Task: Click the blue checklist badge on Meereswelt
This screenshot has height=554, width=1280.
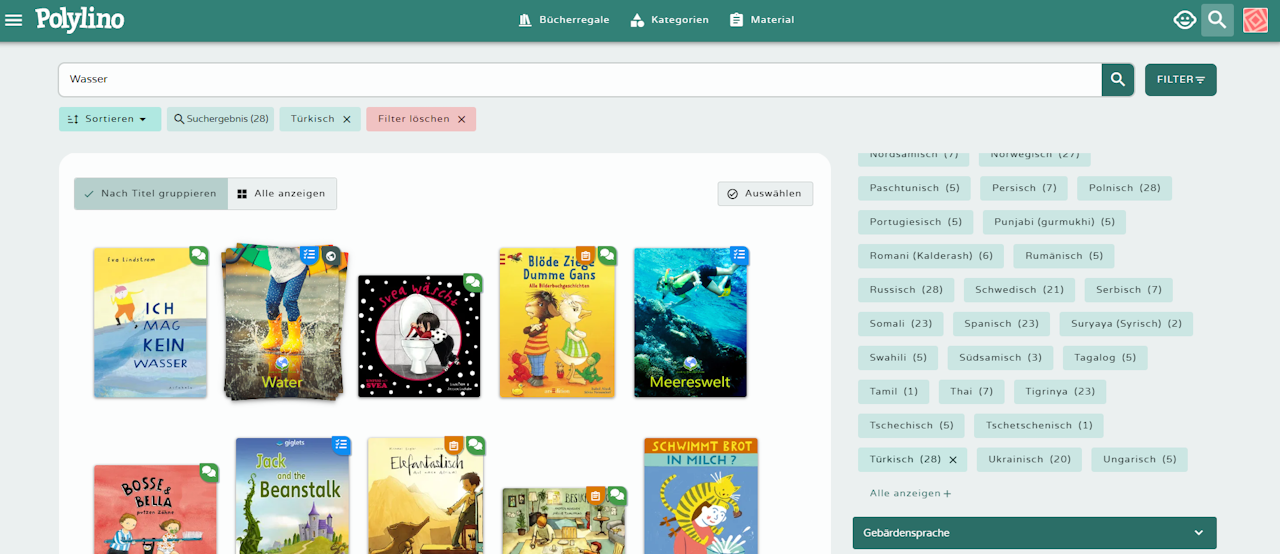Action: pyautogui.click(x=739, y=255)
